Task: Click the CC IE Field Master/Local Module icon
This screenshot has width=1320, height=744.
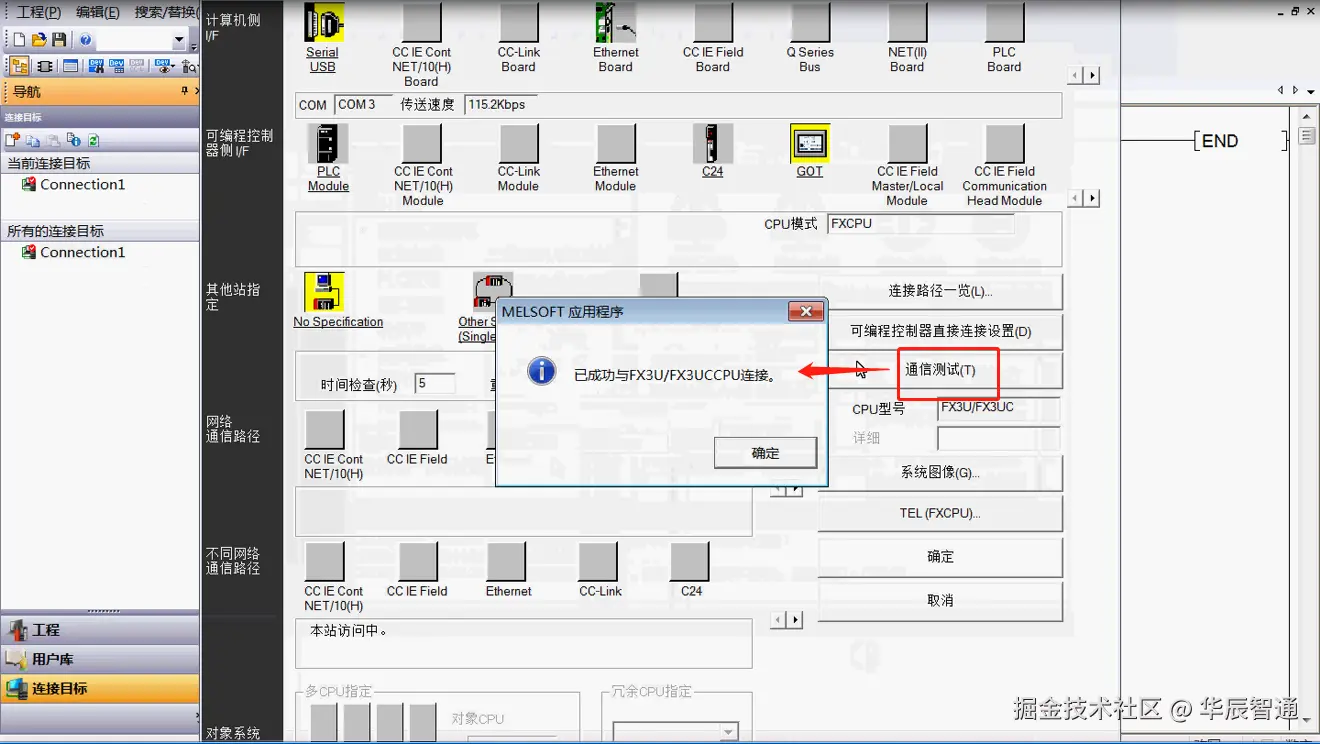Action: click(906, 145)
